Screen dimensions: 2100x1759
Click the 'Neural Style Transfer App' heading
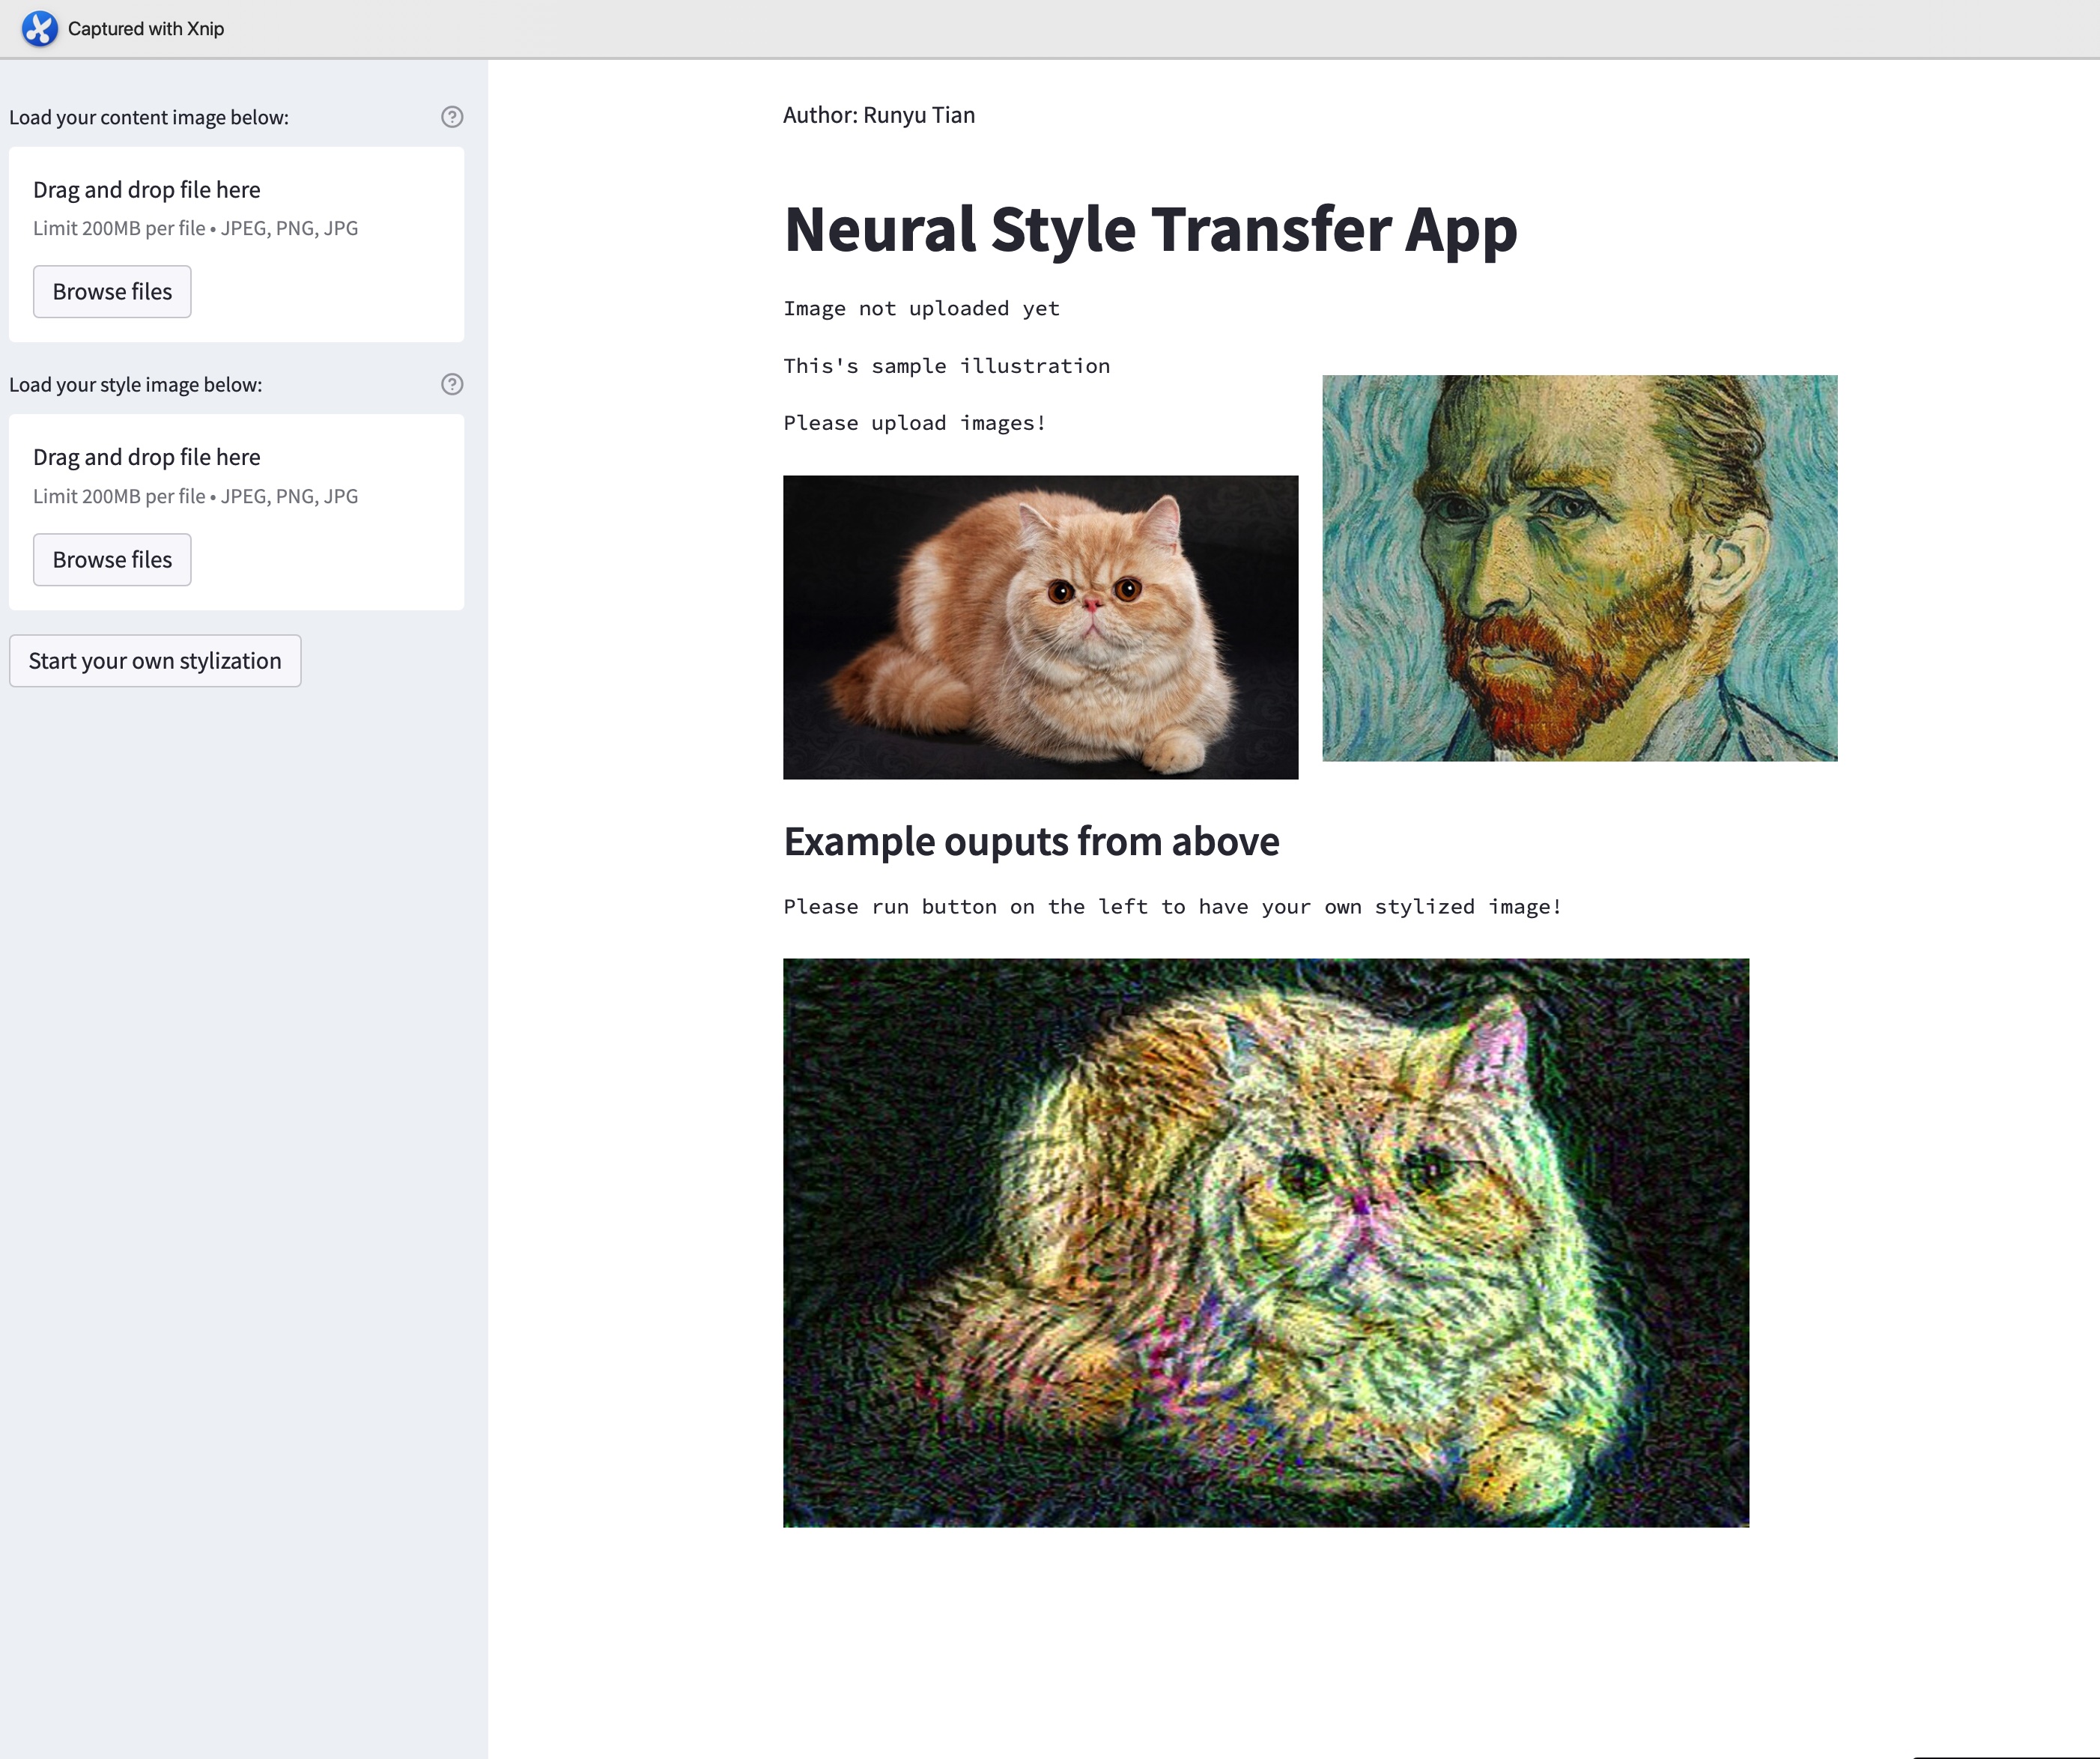[1150, 229]
